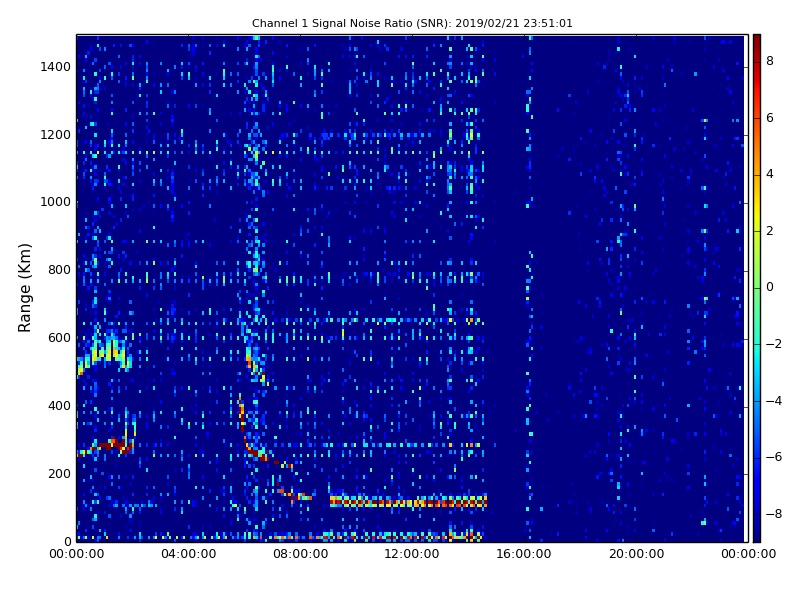
Task: Click the y-axis tick label 1200
Action: (x=56, y=135)
